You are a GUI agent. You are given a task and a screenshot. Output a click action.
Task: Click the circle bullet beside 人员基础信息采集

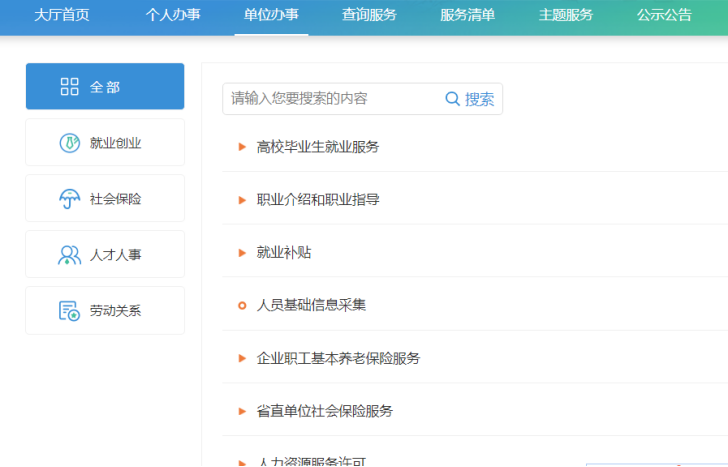point(242,305)
